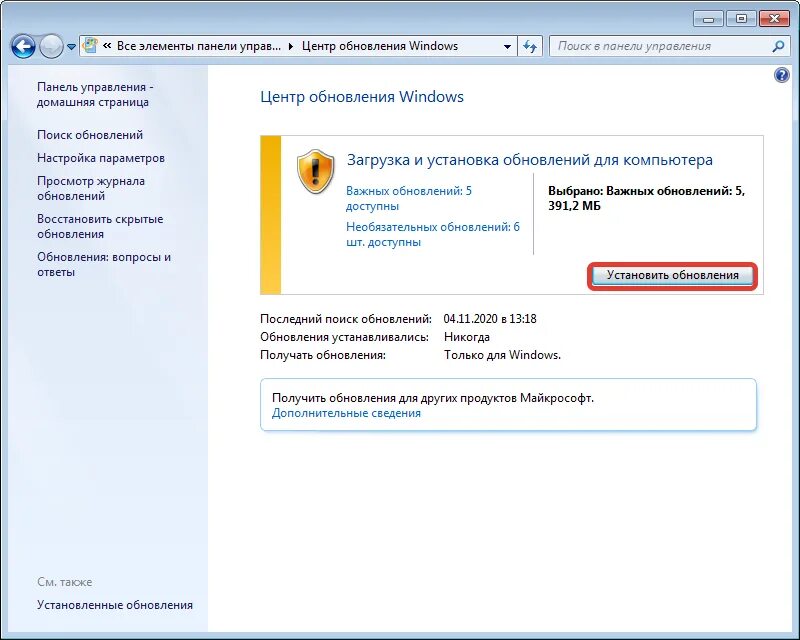The height and width of the screenshot is (640, 800).
Task: Click heading 'Загрузка и установка обновлений для компьютера'
Action: pyautogui.click(x=530, y=160)
